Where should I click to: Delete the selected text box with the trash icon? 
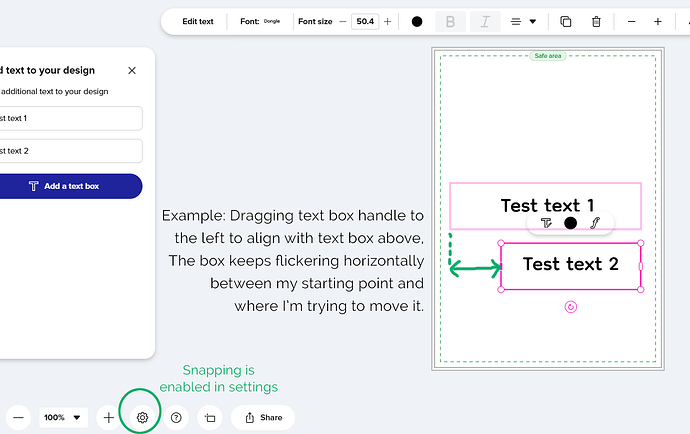coord(596,22)
